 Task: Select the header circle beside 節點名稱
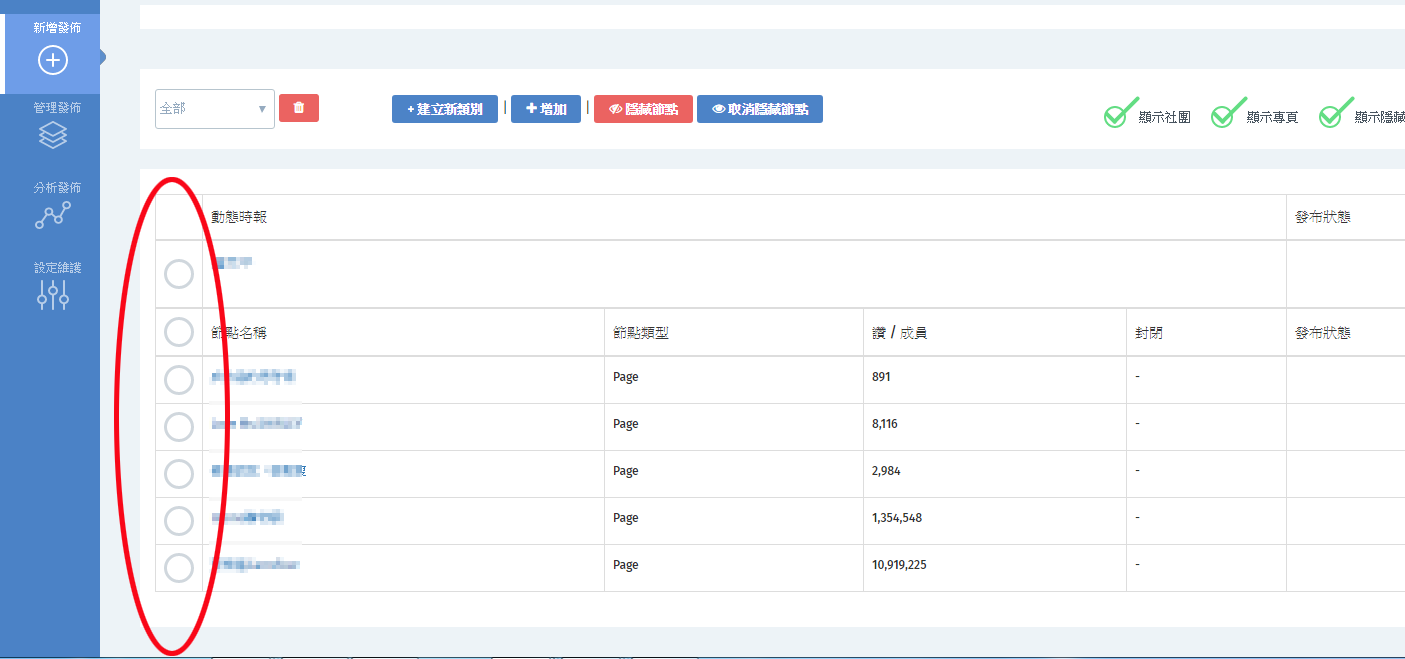coord(179,332)
